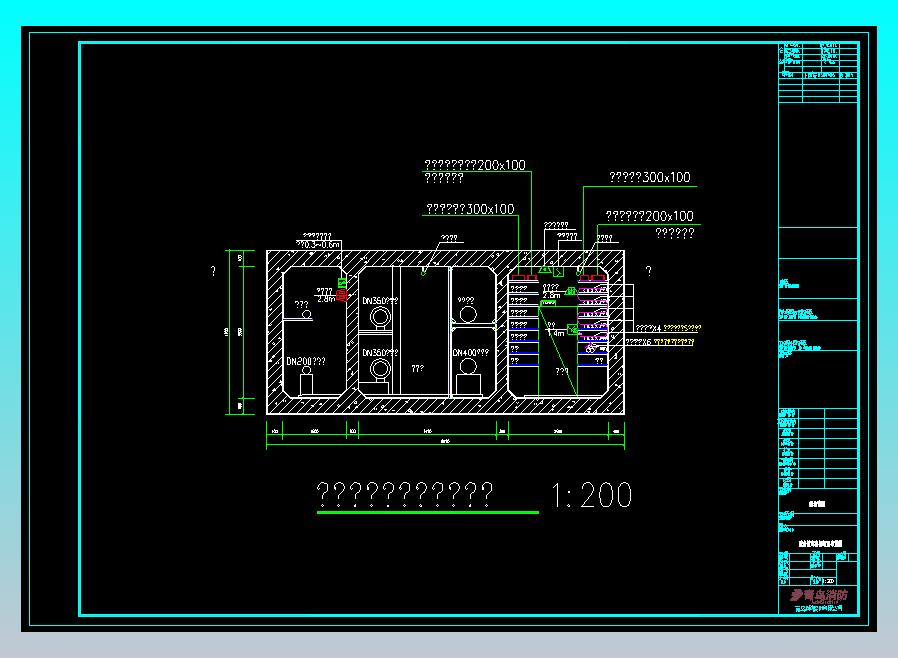
Task: Select the green trapezoid symbol near 2.8m
Action: [x=570, y=291]
